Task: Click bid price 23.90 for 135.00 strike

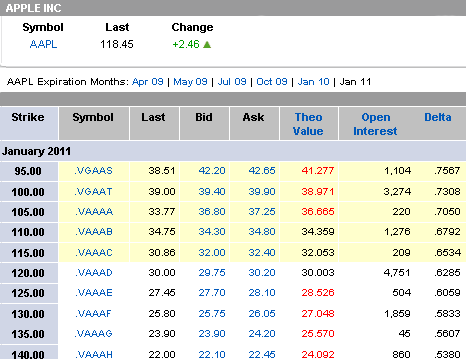Action: [x=212, y=334]
